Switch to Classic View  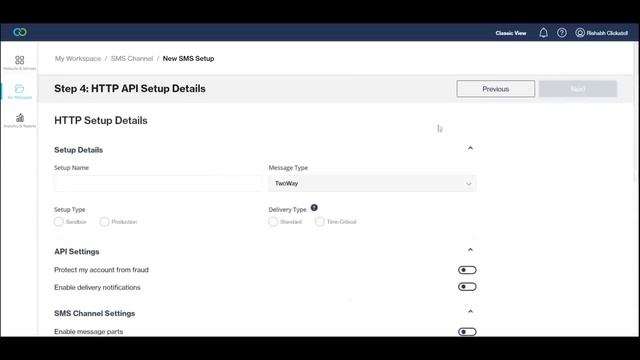tap(511, 33)
